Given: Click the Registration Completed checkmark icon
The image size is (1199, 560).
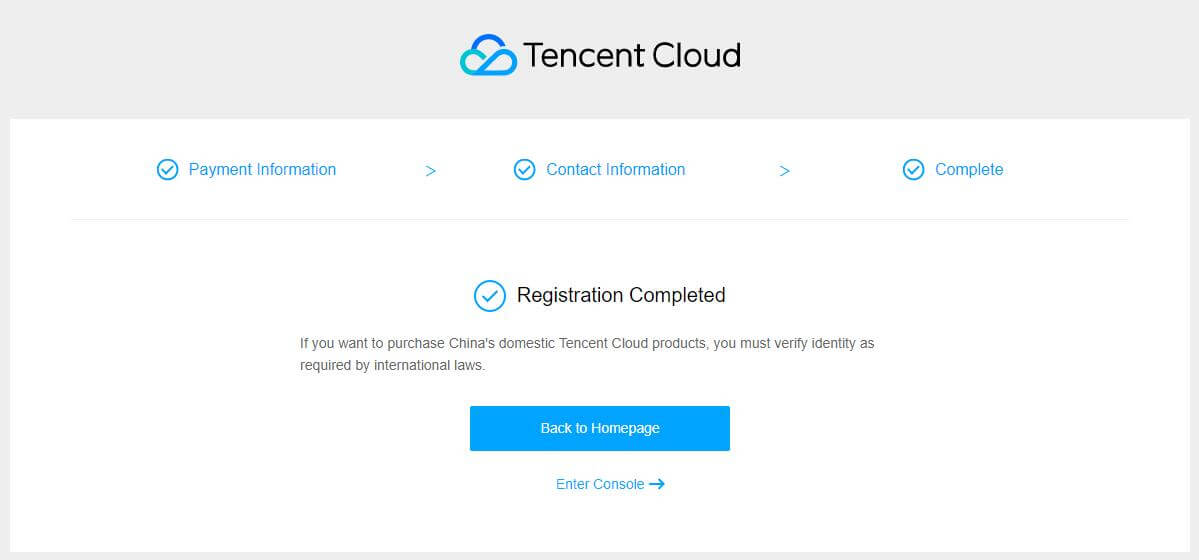Looking at the screenshot, I should coord(489,296).
